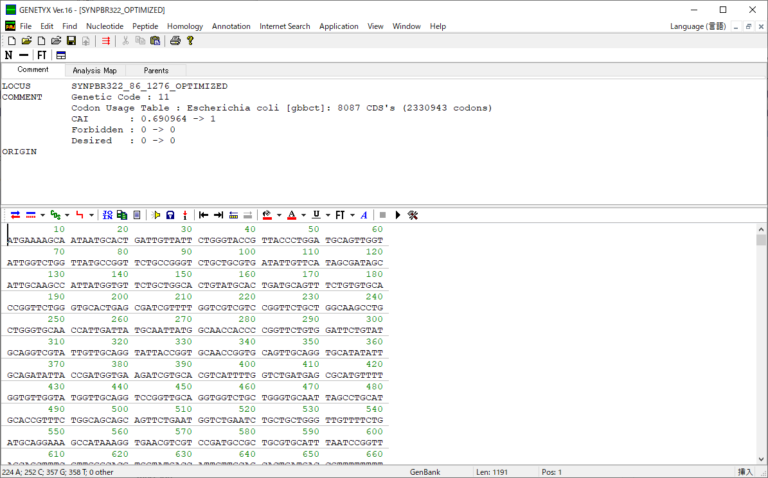Click the gray stop square icon
Image resolution: width=768 pixels, height=478 pixels.
(x=383, y=215)
